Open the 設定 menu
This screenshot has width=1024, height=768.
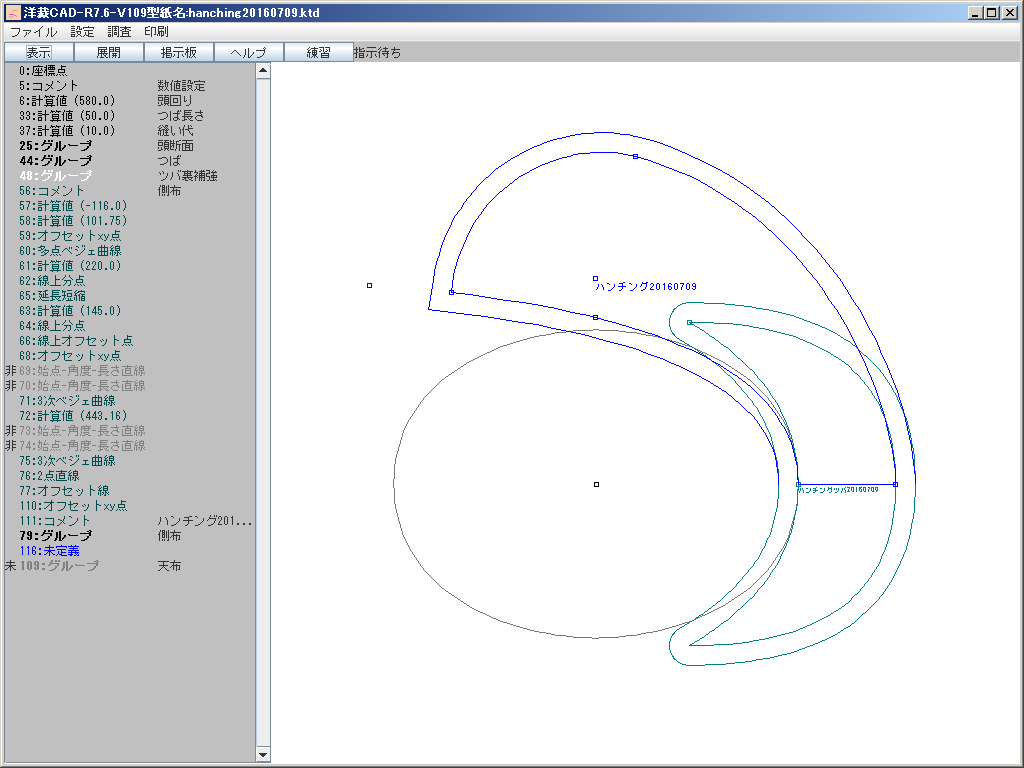pos(82,31)
